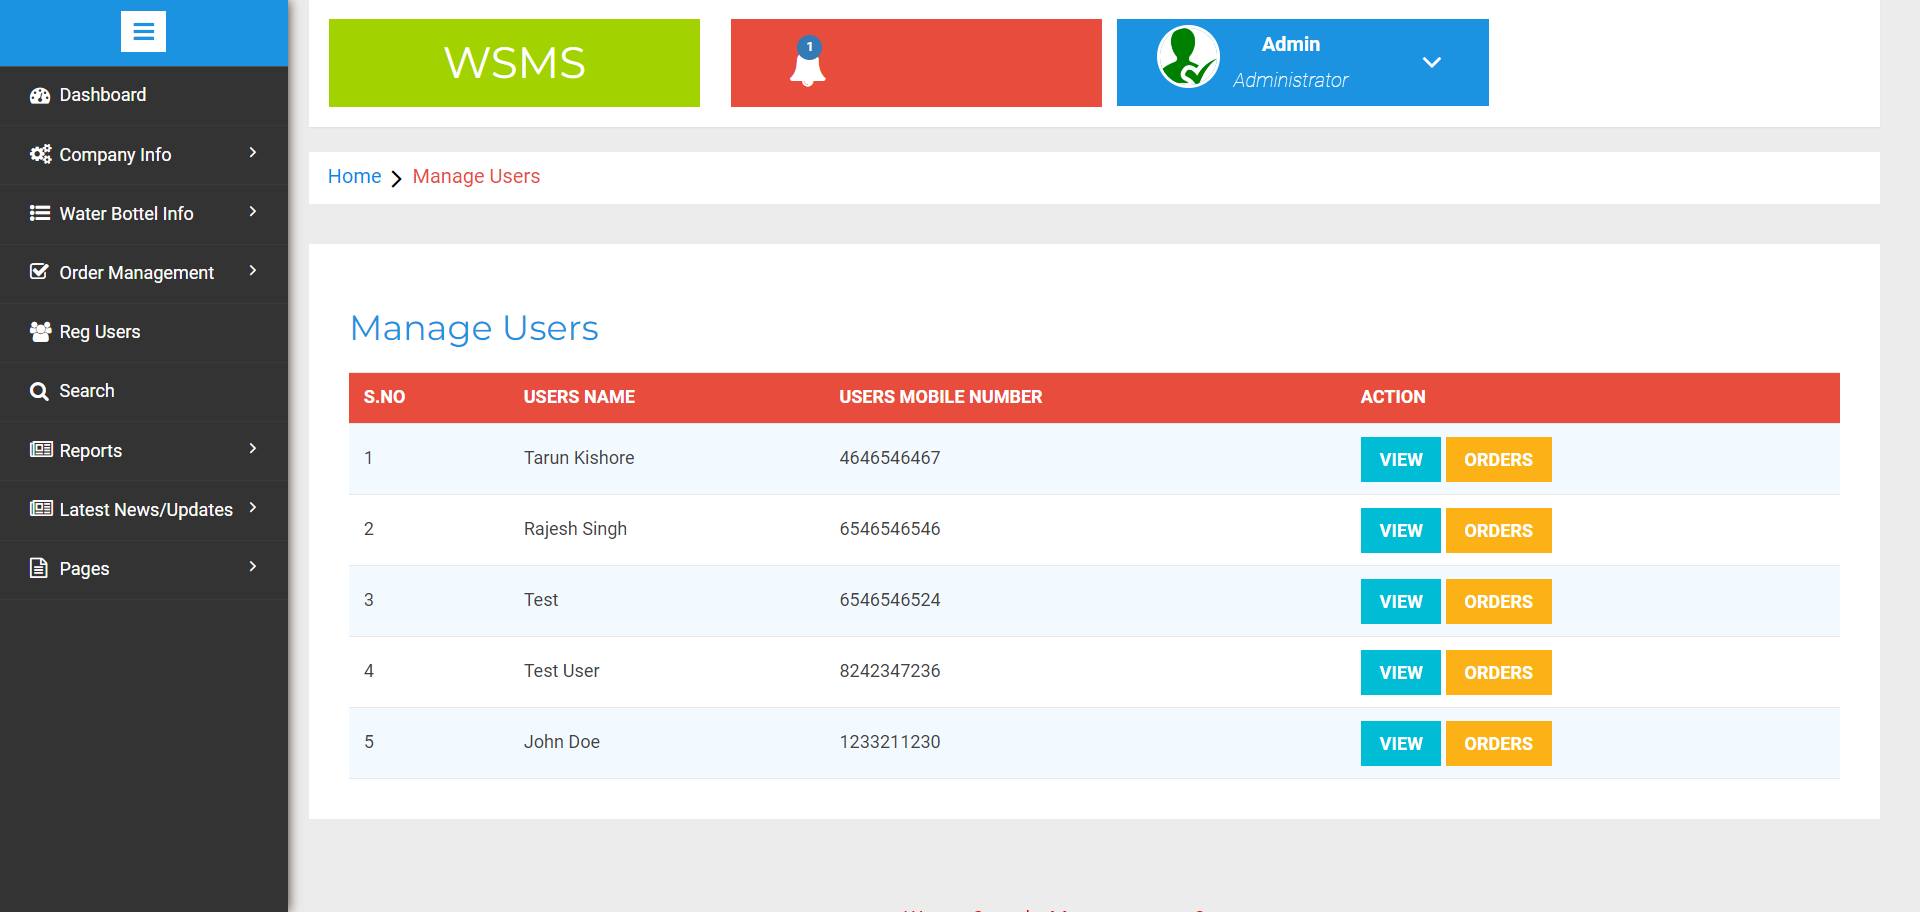Image resolution: width=1920 pixels, height=912 pixels.
Task: View Tarun Kishore's details
Action: pos(1400,459)
